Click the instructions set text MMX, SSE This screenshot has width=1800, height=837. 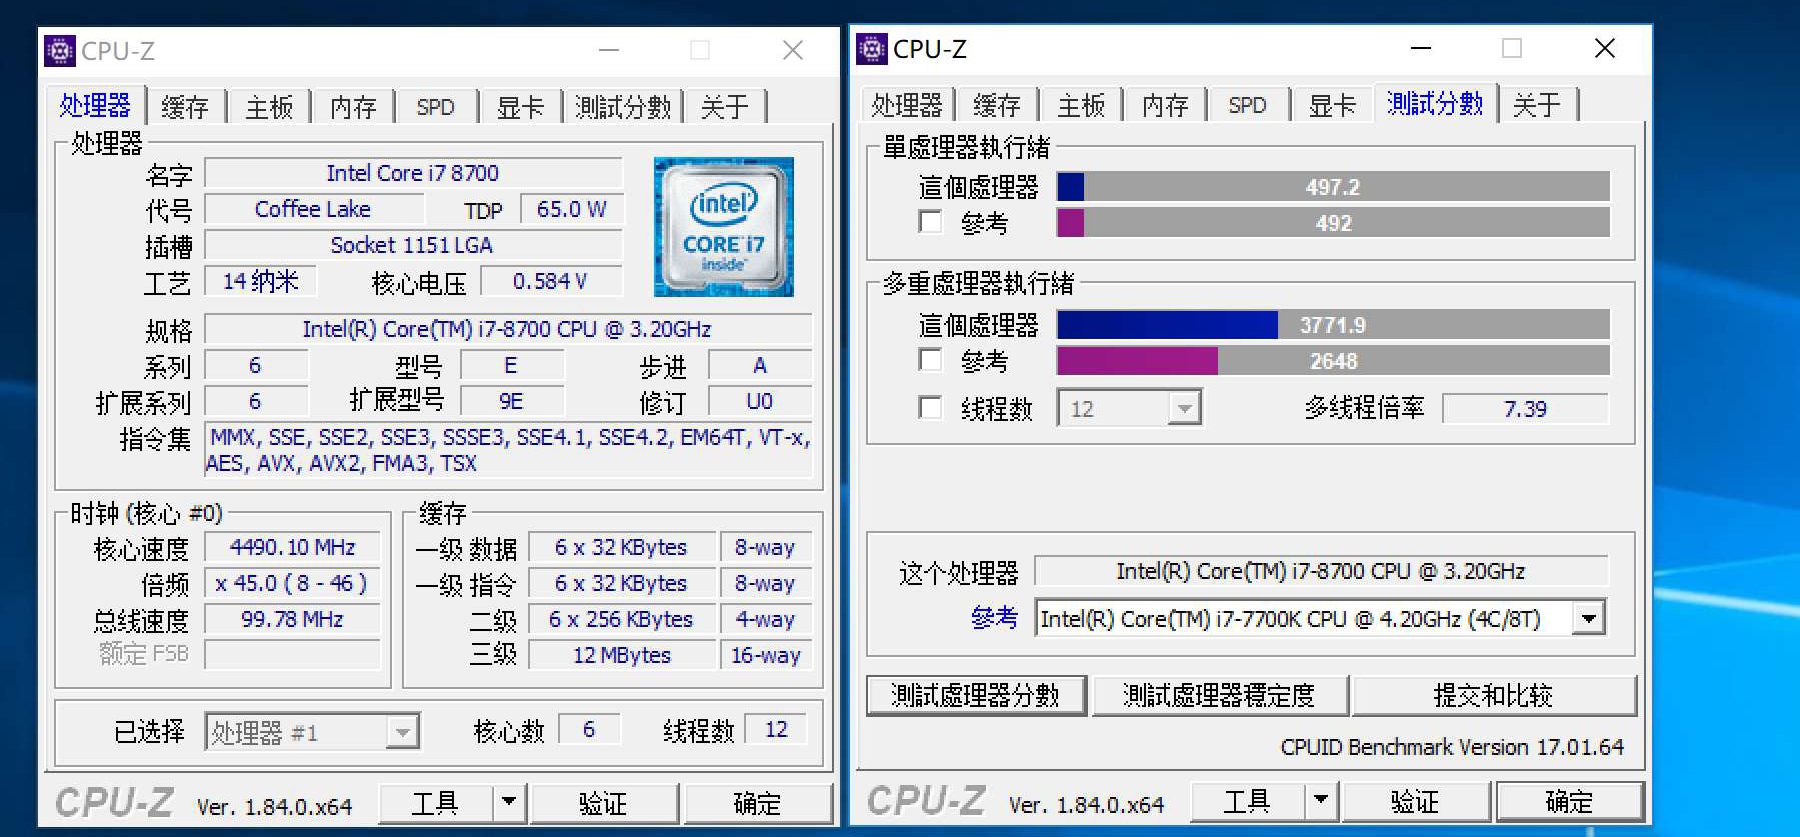click(x=508, y=450)
